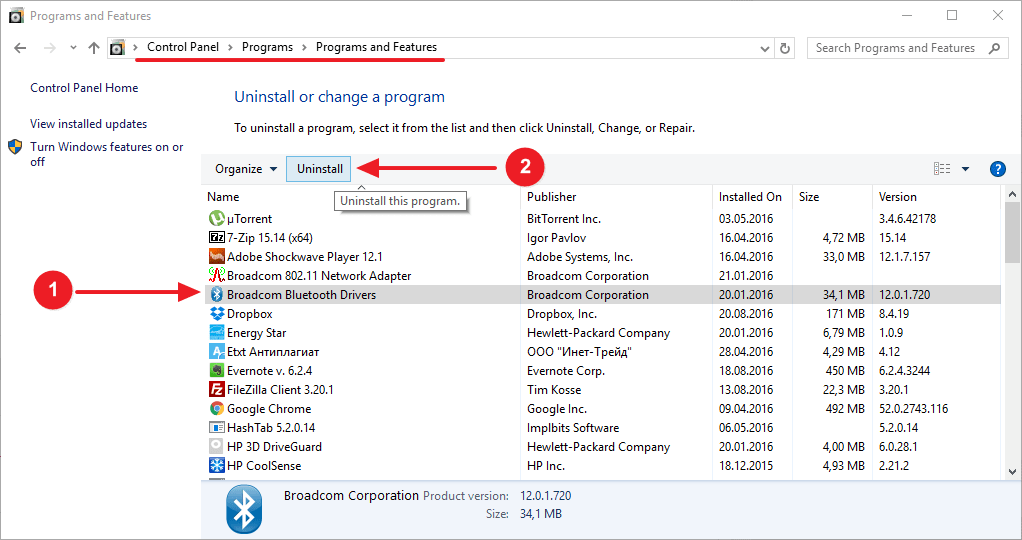Click the scrollbar up arrow

point(1012,194)
